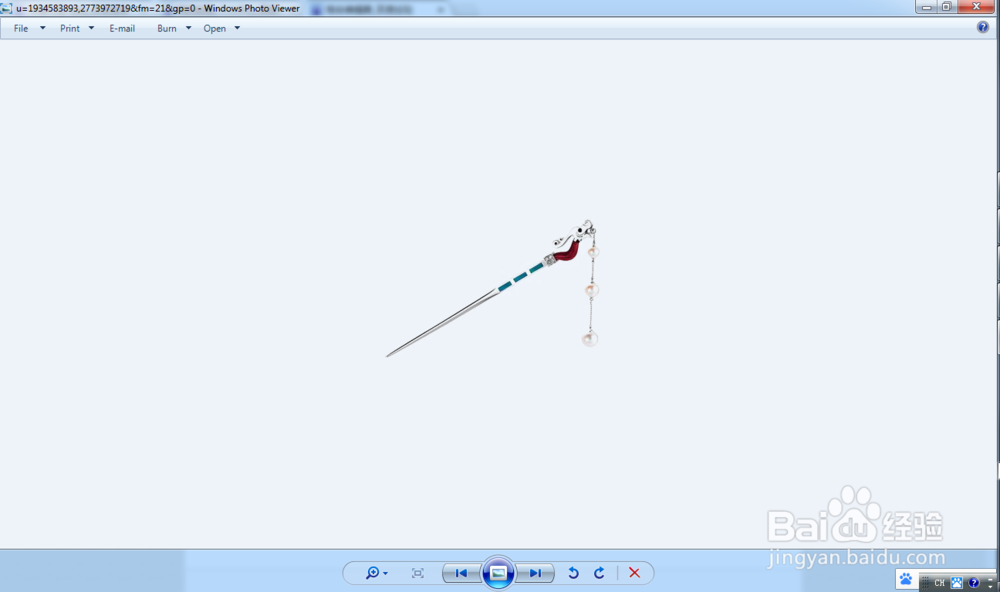Viewport: 1000px width, 592px height.
Task: Expand the zoom magnifier dropdown arrow
Action: pyautogui.click(x=385, y=574)
